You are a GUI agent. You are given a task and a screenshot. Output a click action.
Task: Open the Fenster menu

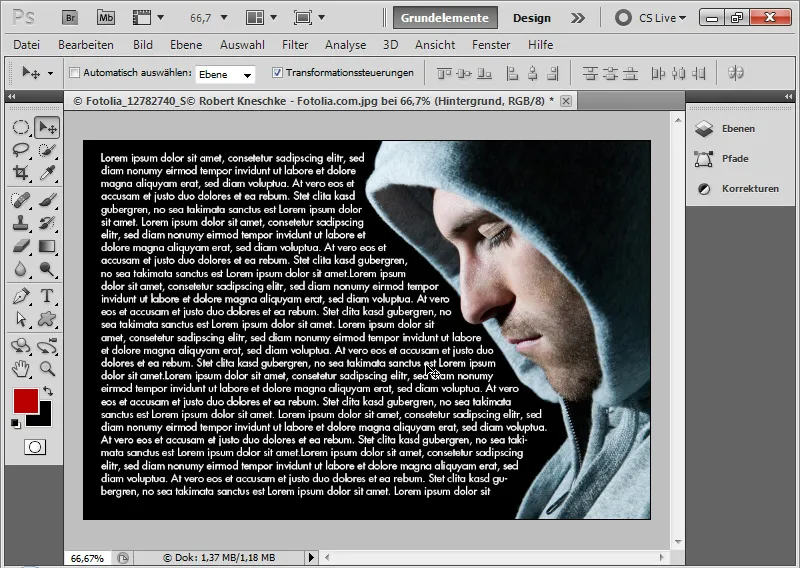(491, 45)
